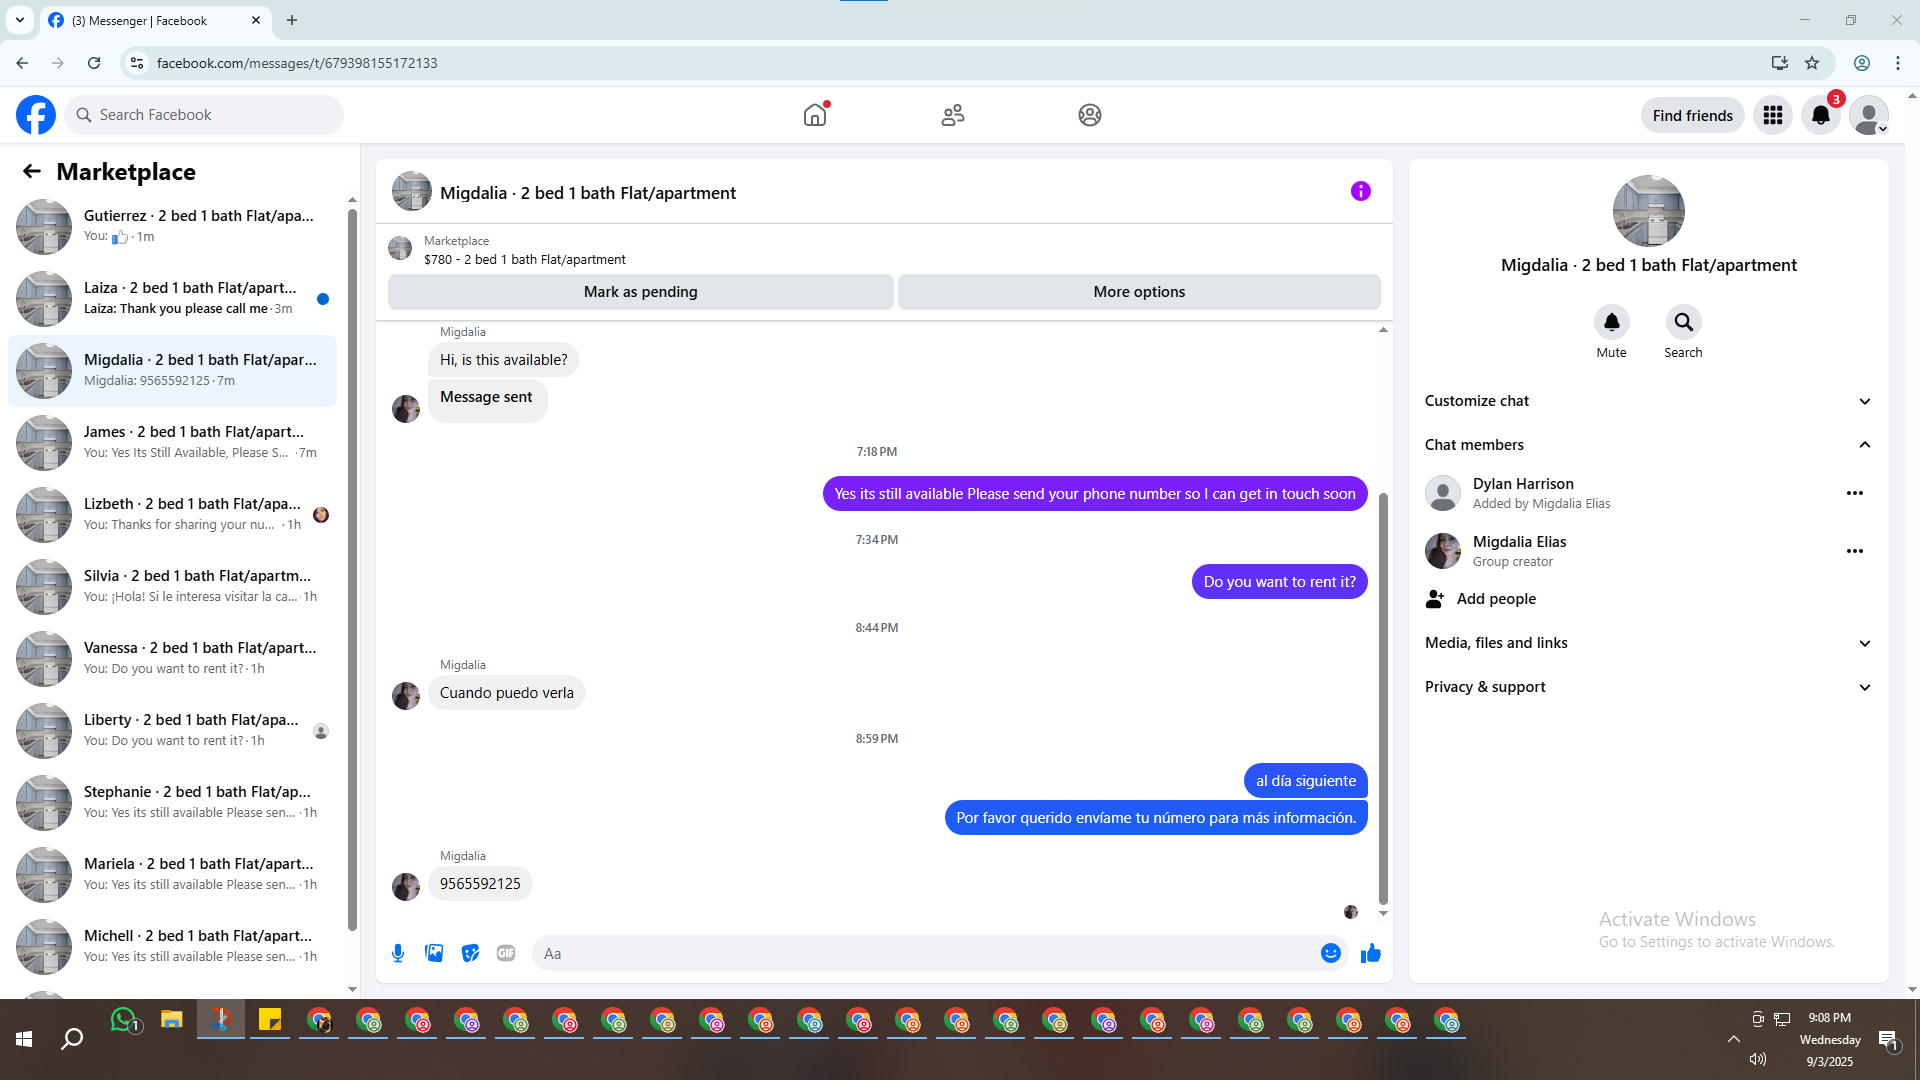Record a voice clip
Screen dimensions: 1920x1080
point(398,953)
